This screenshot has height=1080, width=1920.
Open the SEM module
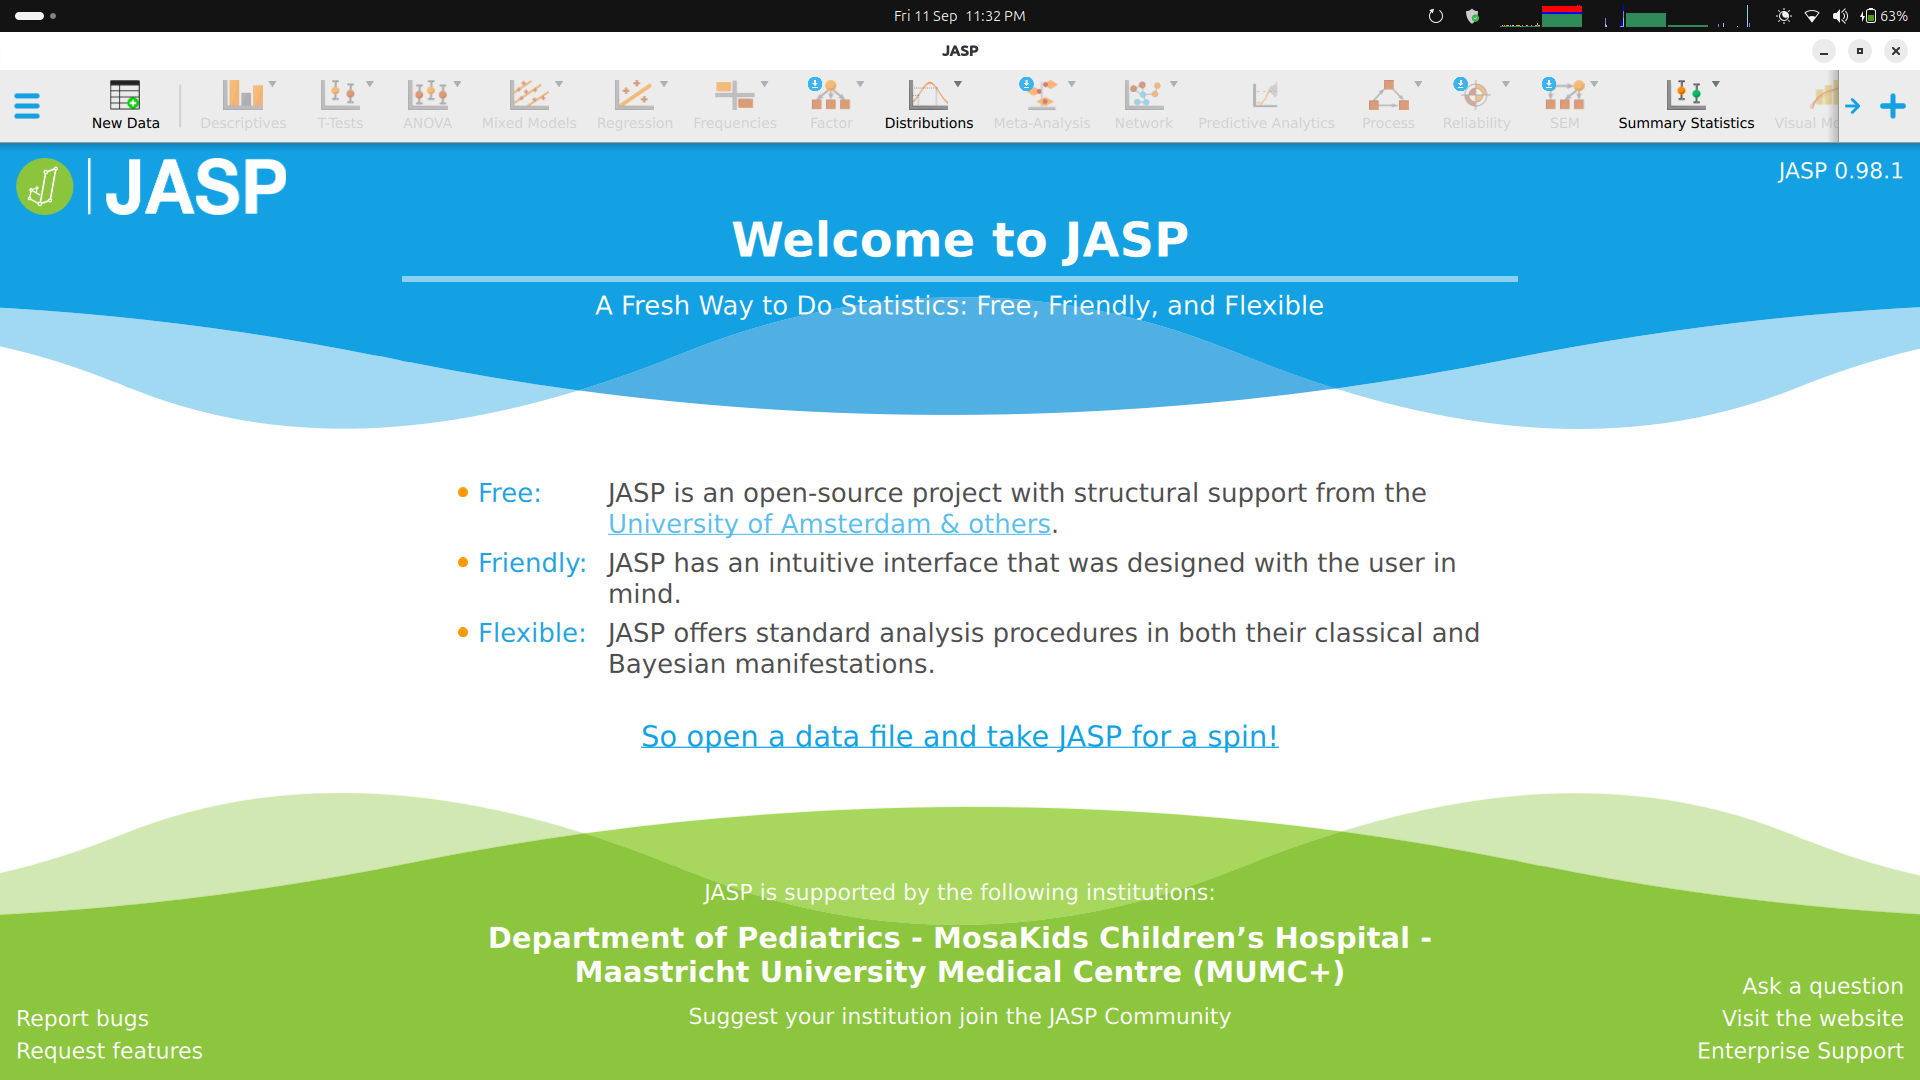[x=1565, y=105]
